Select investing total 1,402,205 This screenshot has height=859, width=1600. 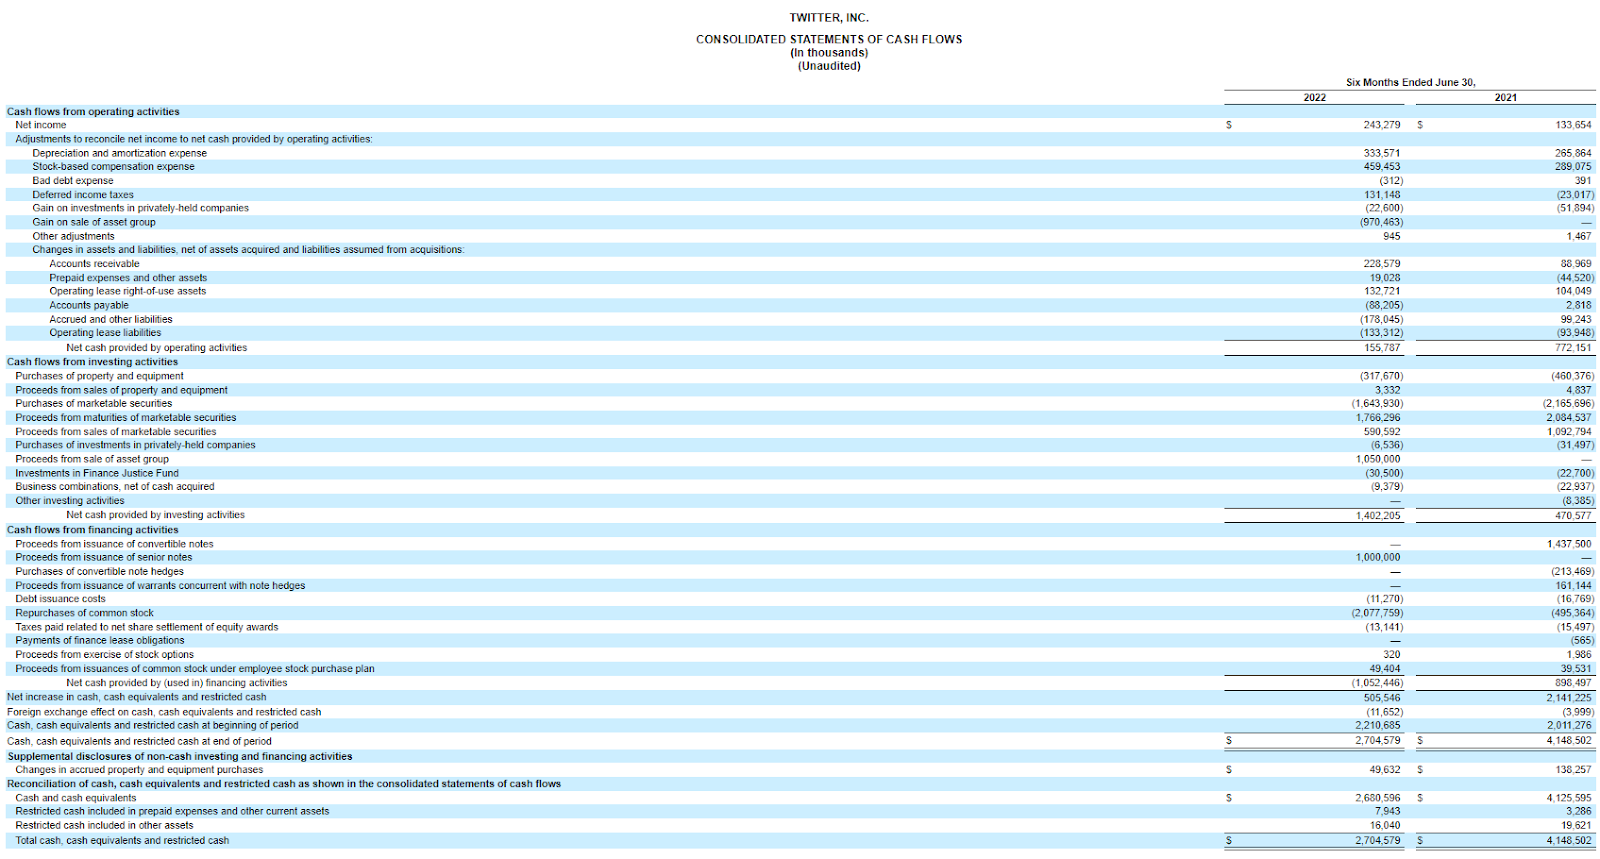click(x=1378, y=516)
